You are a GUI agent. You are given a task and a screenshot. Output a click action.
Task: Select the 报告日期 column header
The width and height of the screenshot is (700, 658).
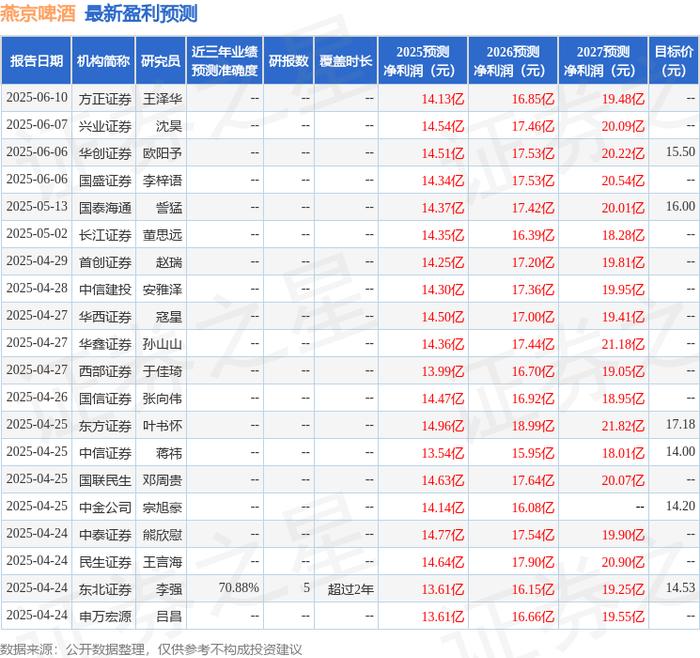36,61
